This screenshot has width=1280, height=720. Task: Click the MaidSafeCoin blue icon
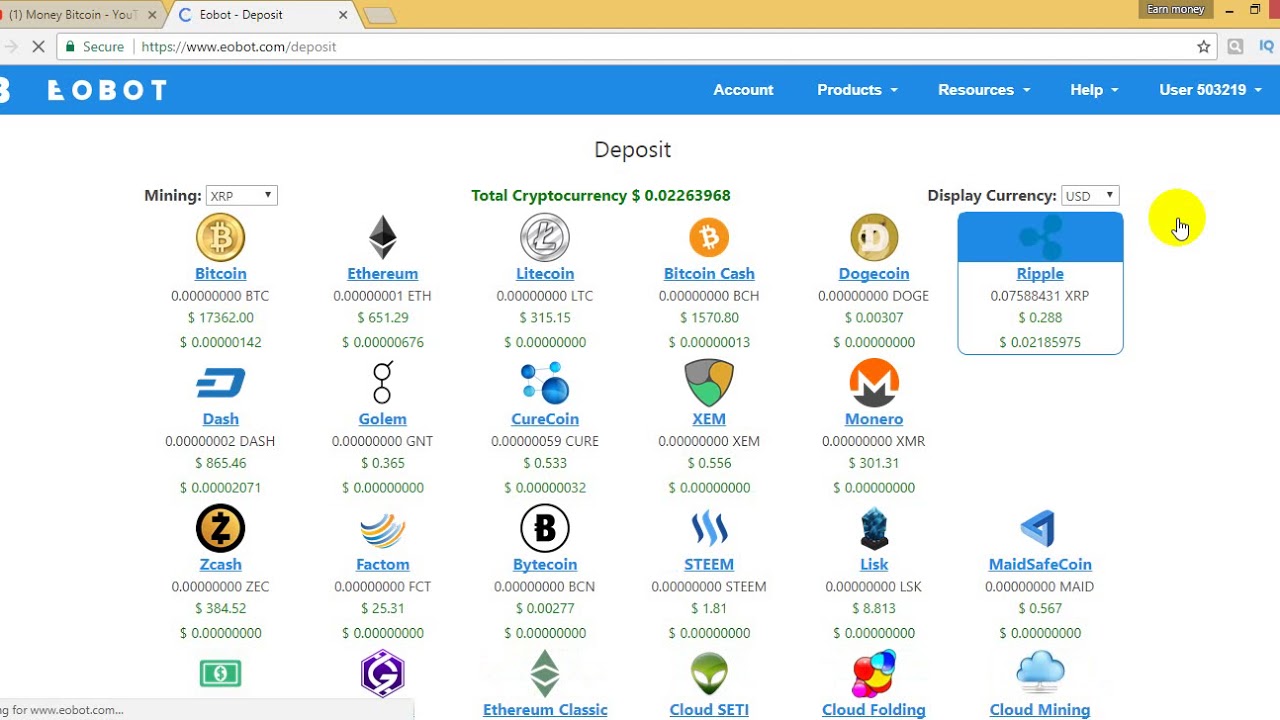[x=1038, y=529]
